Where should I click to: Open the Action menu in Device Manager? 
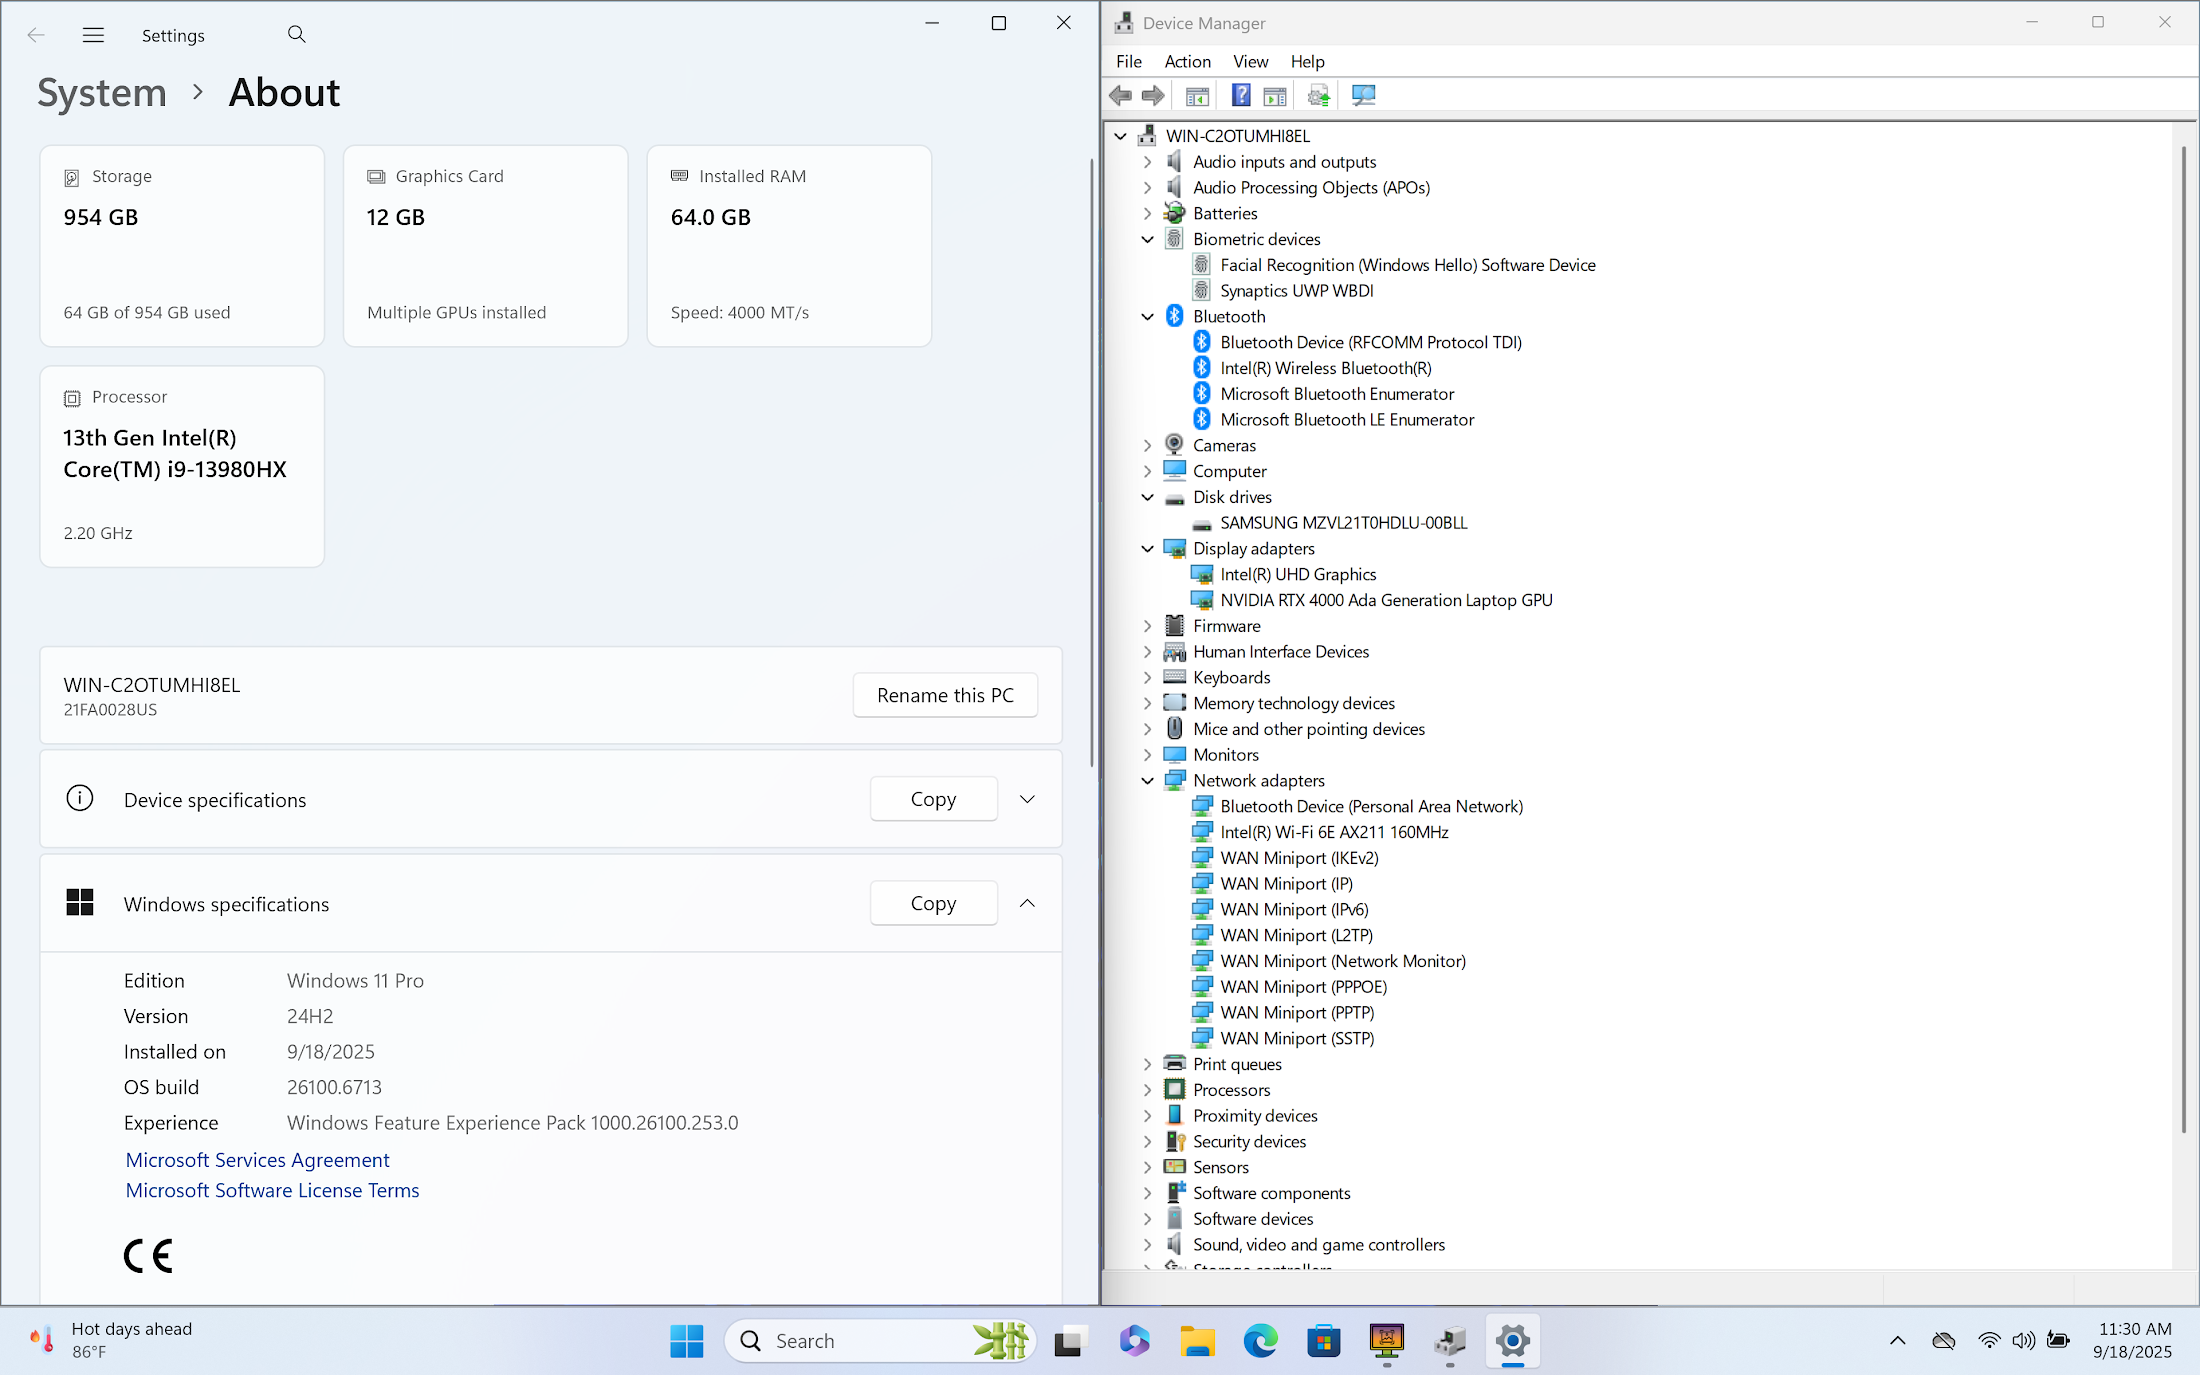tap(1187, 61)
